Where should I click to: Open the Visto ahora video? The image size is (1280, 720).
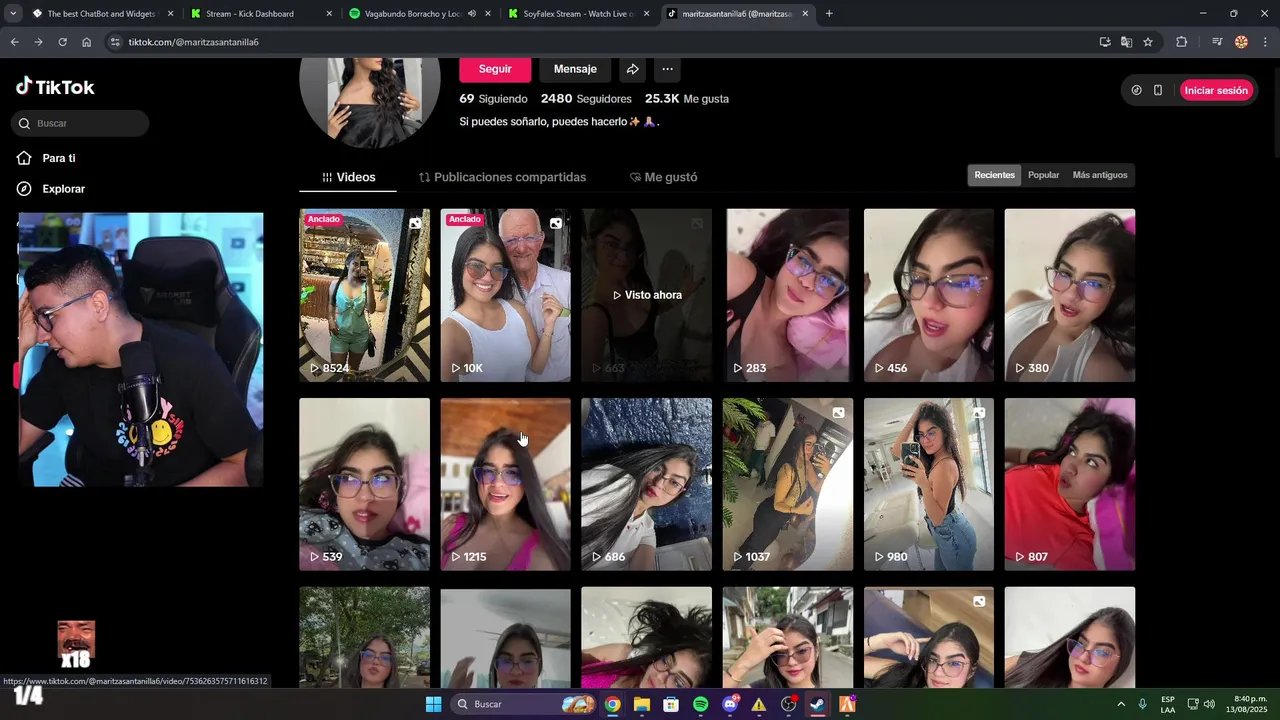click(x=646, y=295)
